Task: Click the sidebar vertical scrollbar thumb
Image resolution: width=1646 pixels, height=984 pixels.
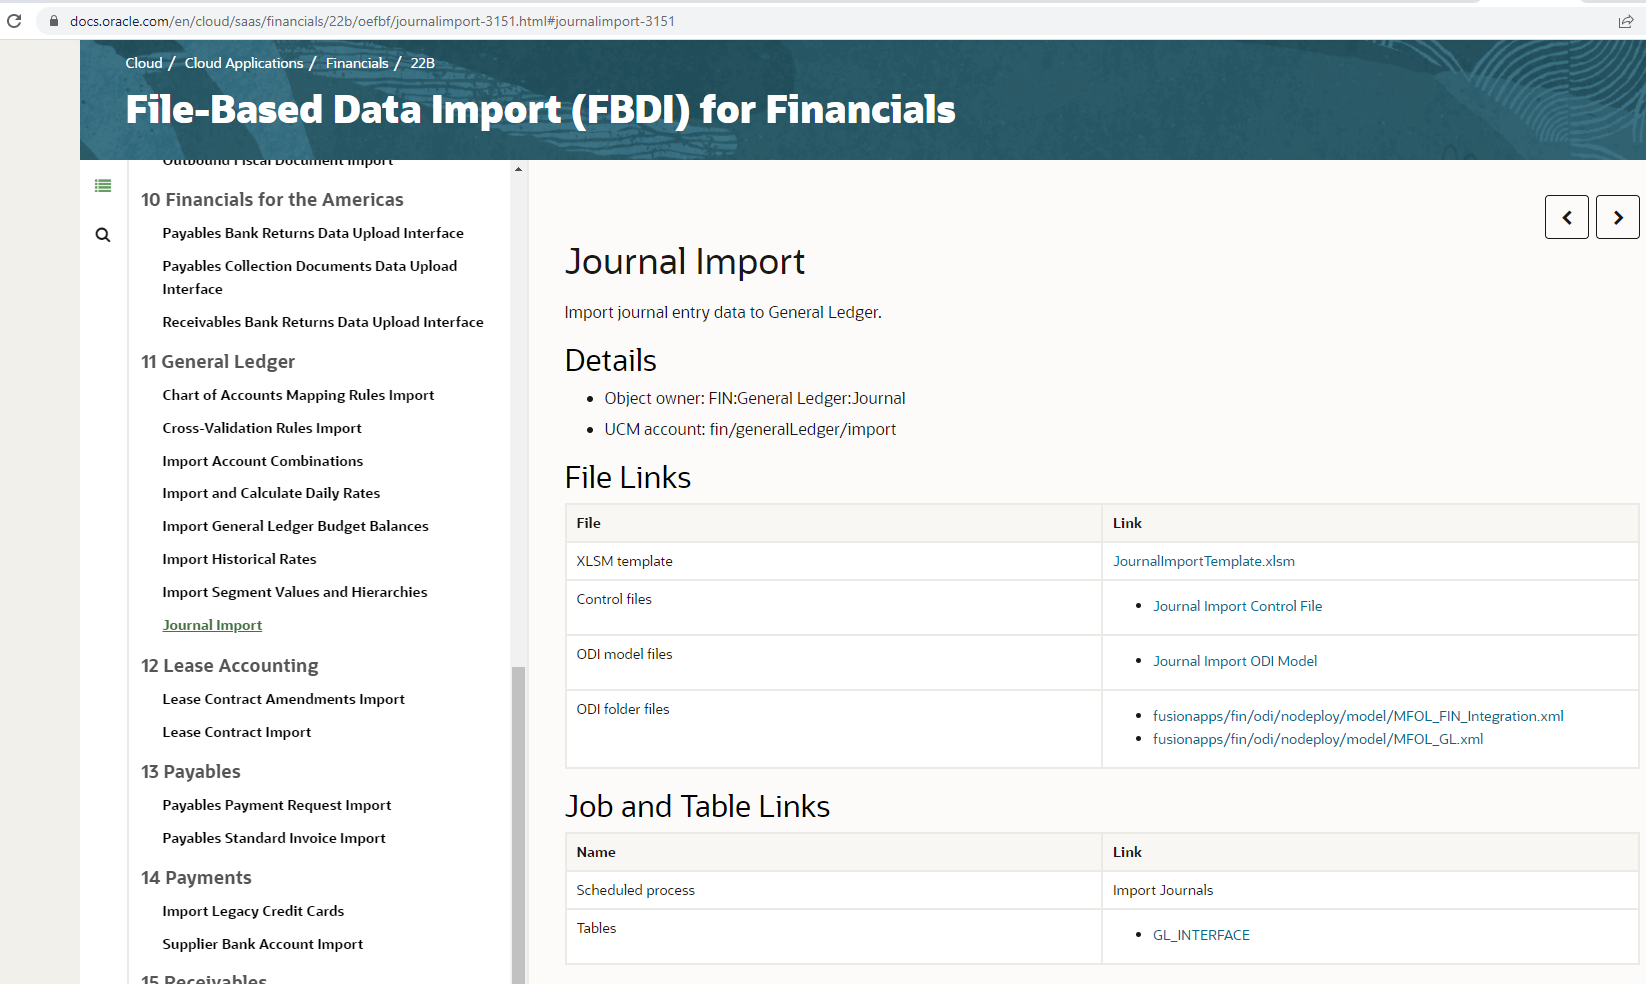Action: tap(518, 825)
